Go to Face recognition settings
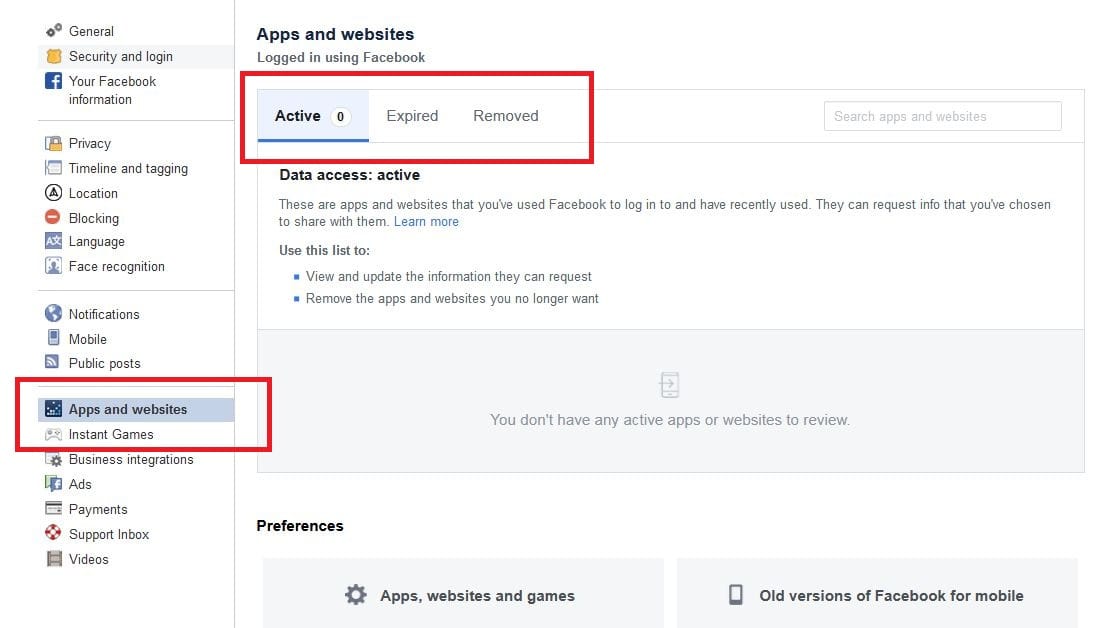This screenshot has width=1106, height=628. [116, 267]
